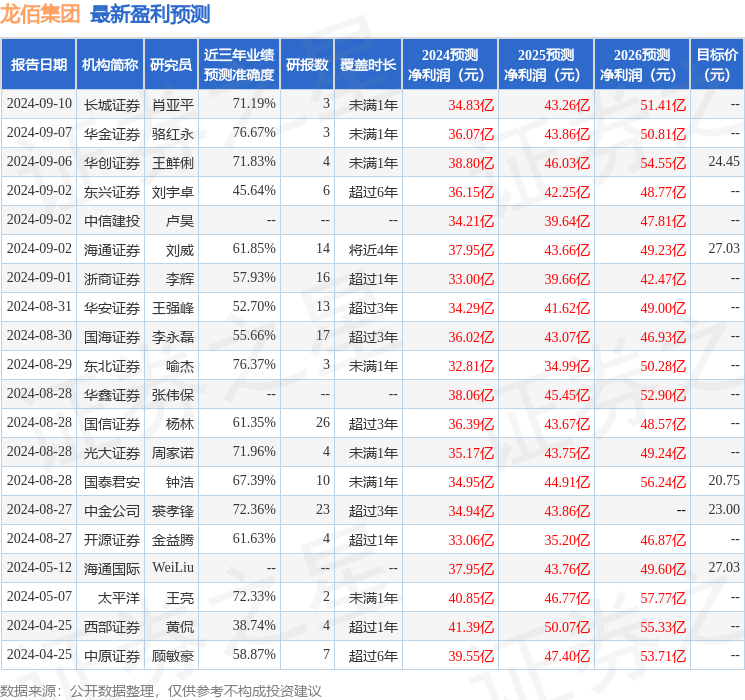The width and height of the screenshot is (745, 700).
Task: Click target price 24.45
Action: coord(724,162)
